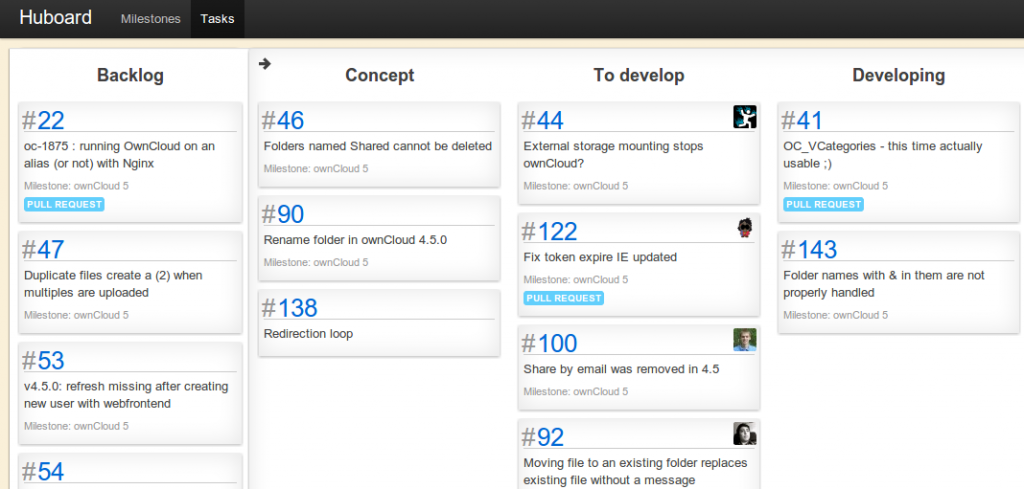Click the Pull Request label on issue #122
1024x489 pixels.
563,298
